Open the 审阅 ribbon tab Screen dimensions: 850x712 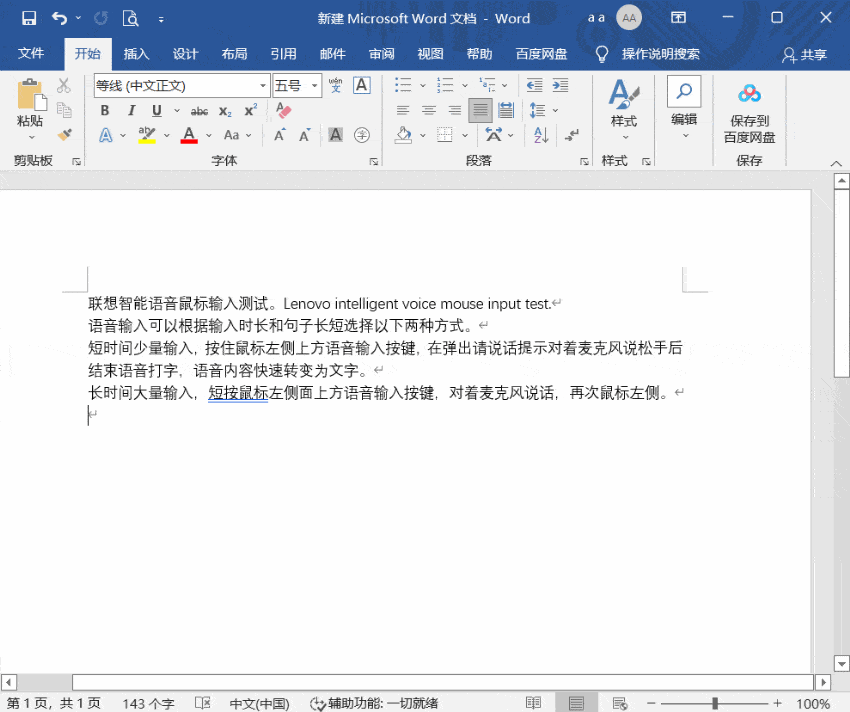pyautogui.click(x=381, y=55)
